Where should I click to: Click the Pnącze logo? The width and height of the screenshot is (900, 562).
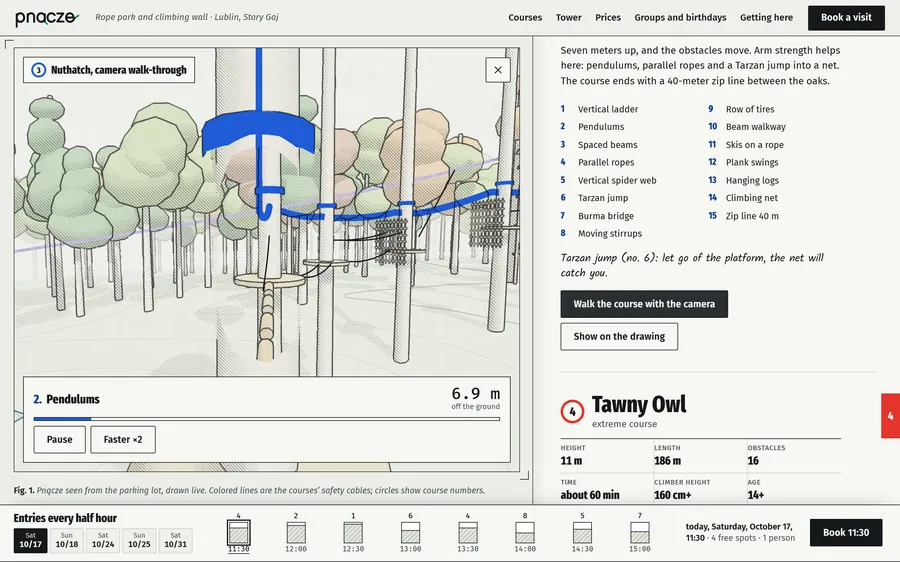coord(46,18)
